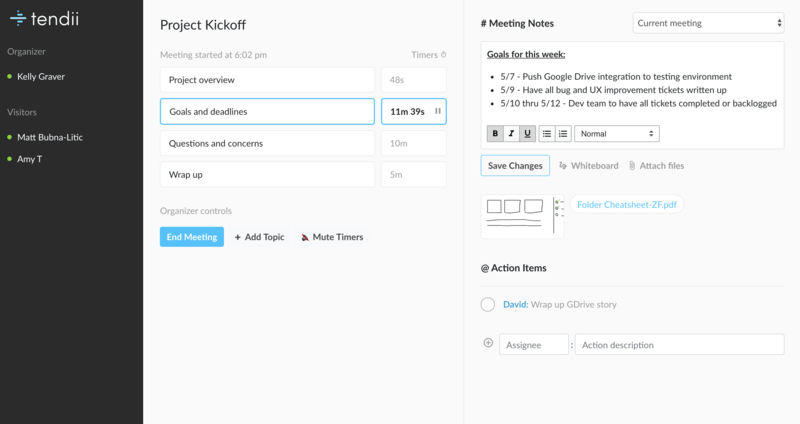Select the Questions and concerns topic
Viewport: 800px width, 424px height.
[x=267, y=143]
